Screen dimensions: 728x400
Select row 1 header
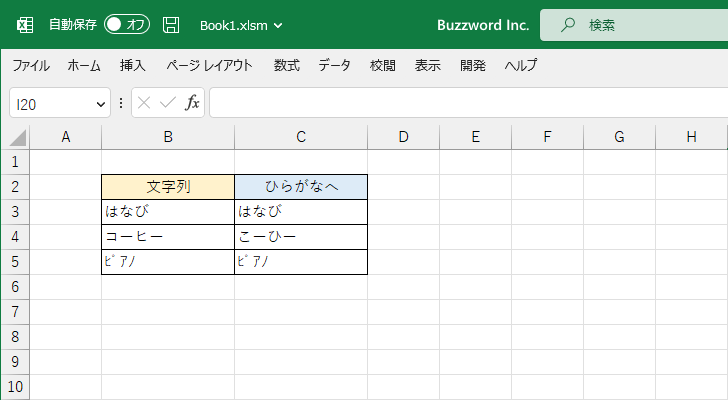pos(15,162)
